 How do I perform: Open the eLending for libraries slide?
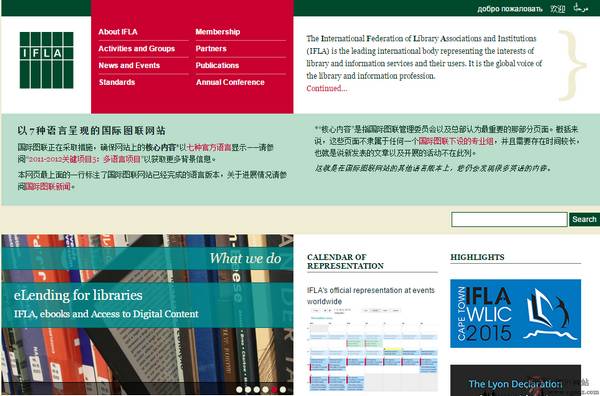[x=78, y=295]
